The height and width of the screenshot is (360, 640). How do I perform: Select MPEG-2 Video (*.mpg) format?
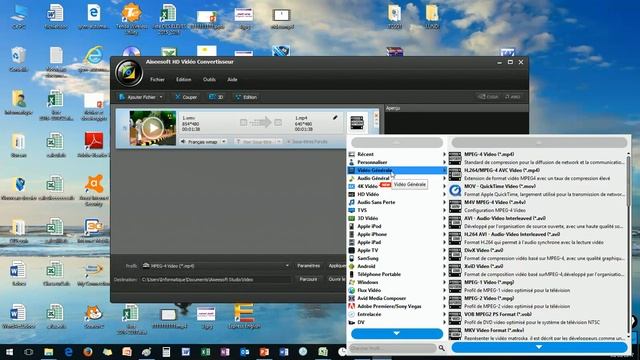coord(537,302)
